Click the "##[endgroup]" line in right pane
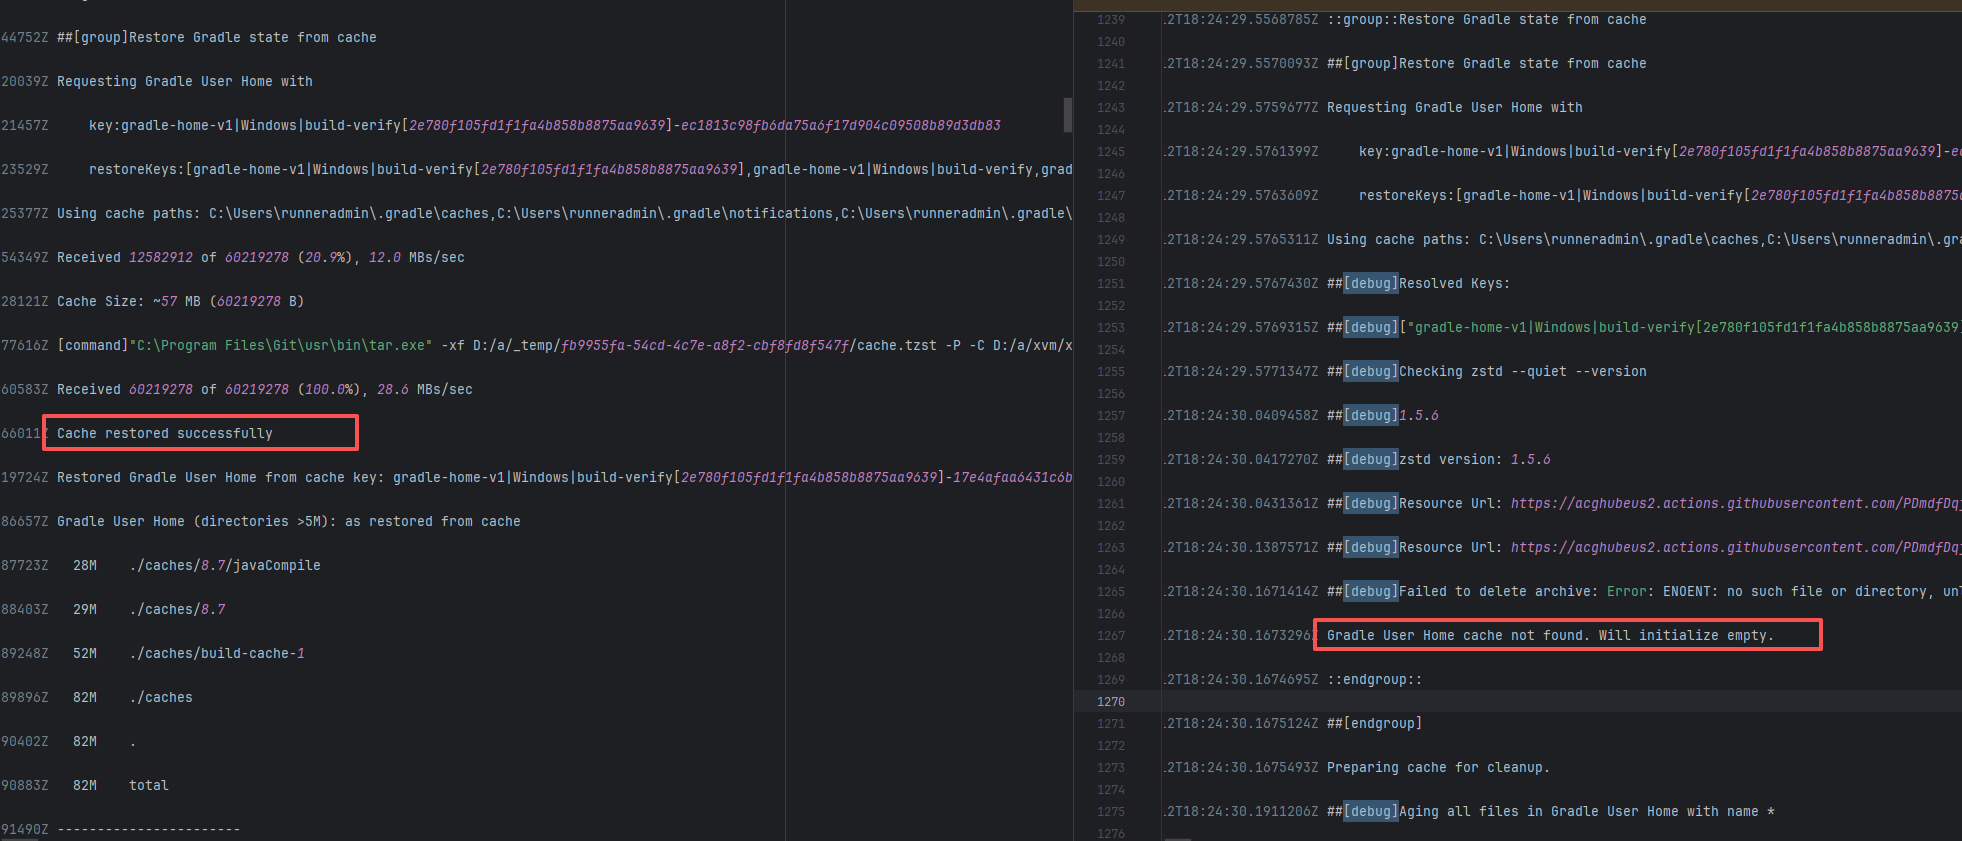The height and width of the screenshot is (841, 1962). (1374, 723)
